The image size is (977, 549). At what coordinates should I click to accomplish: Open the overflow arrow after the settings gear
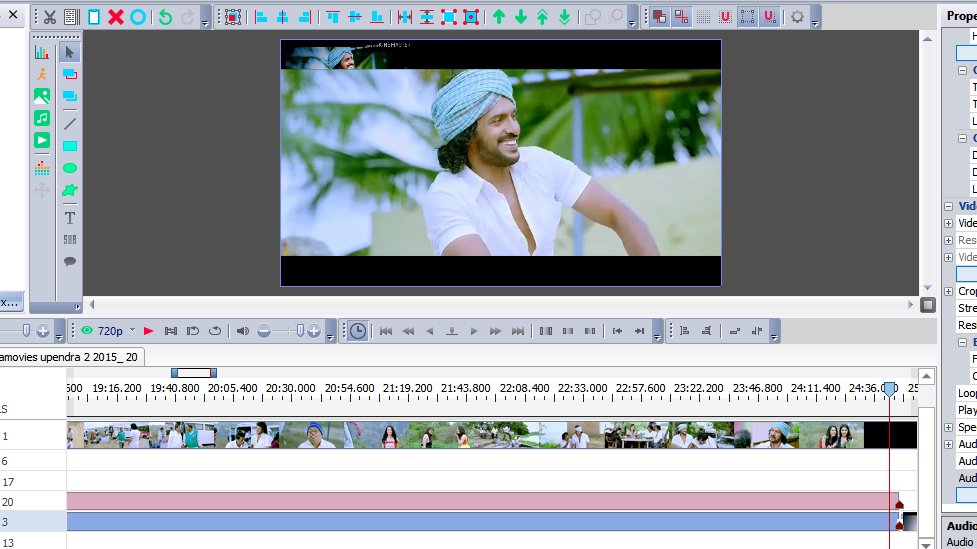(x=815, y=23)
